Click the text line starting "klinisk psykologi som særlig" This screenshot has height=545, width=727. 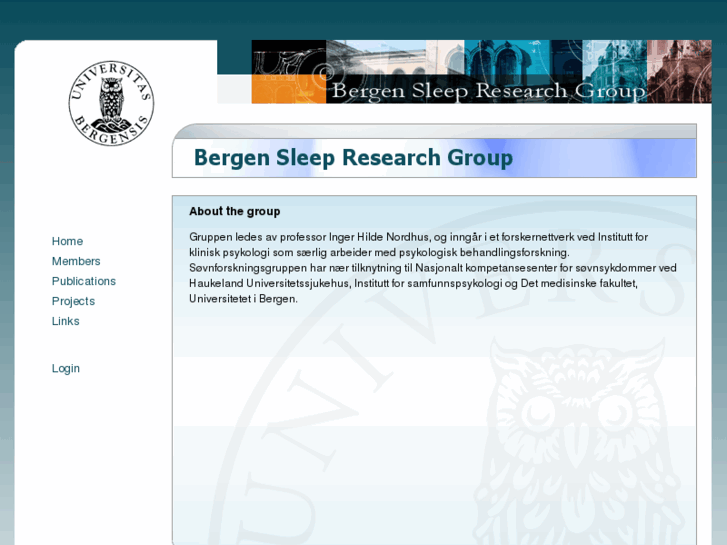(379, 253)
